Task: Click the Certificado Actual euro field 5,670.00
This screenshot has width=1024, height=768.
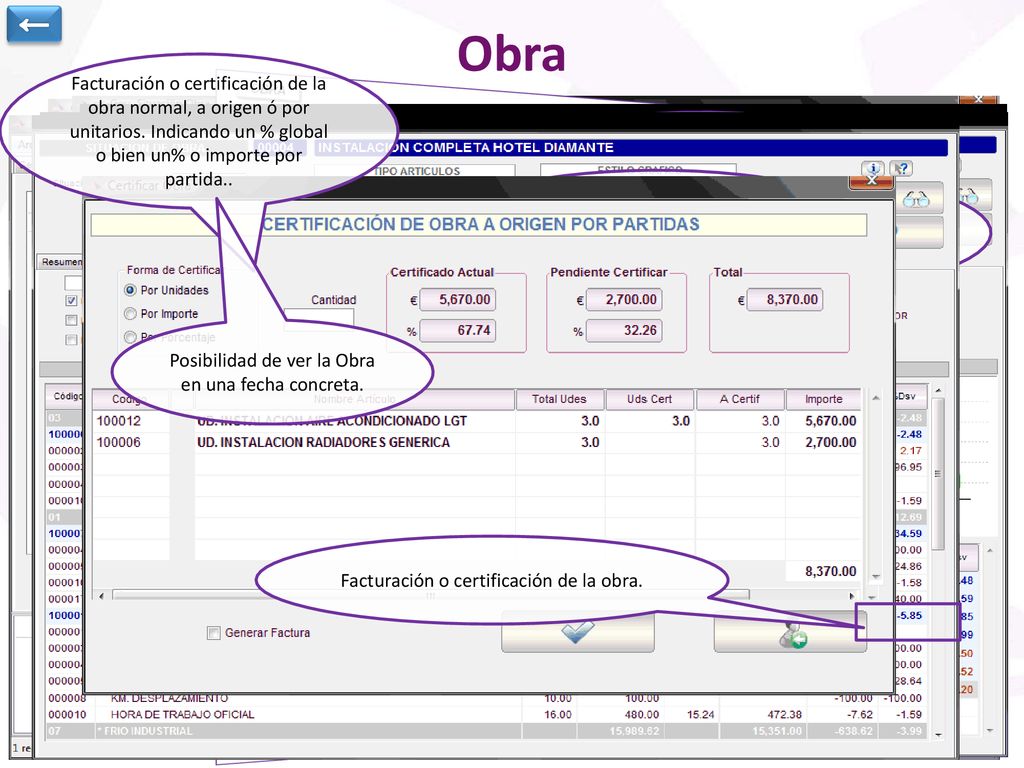Action: tap(457, 300)
